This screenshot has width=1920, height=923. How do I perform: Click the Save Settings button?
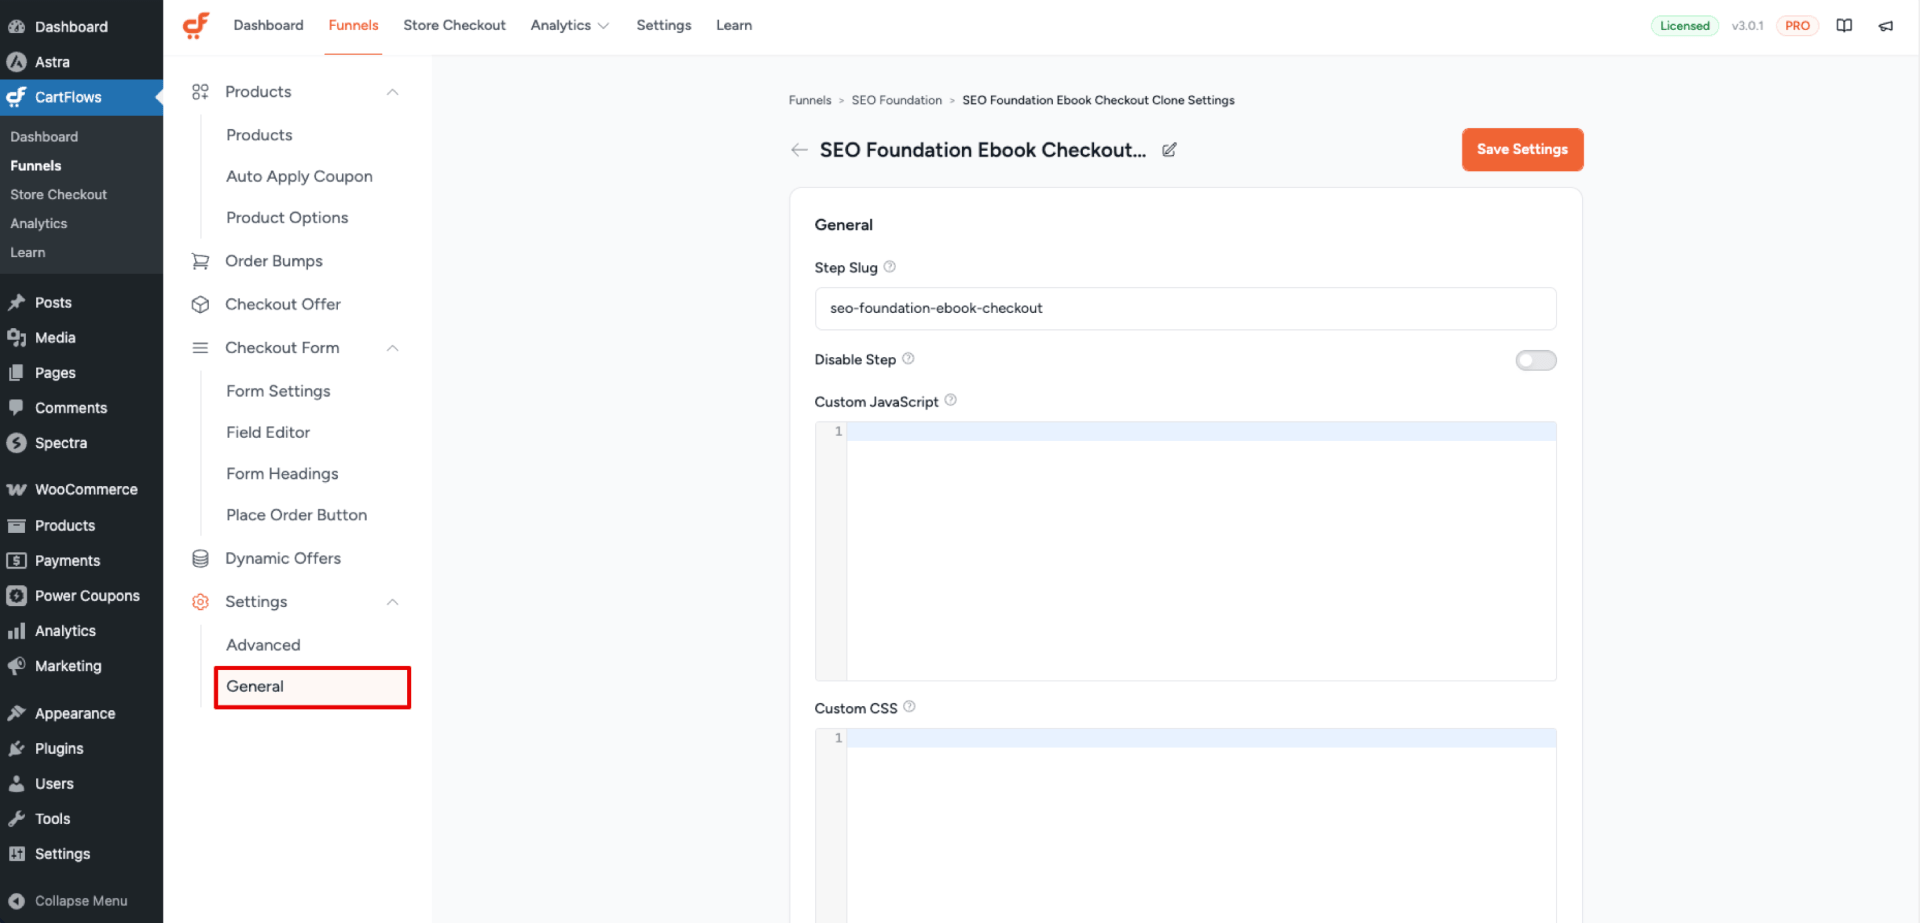[x=1522, y=149]
